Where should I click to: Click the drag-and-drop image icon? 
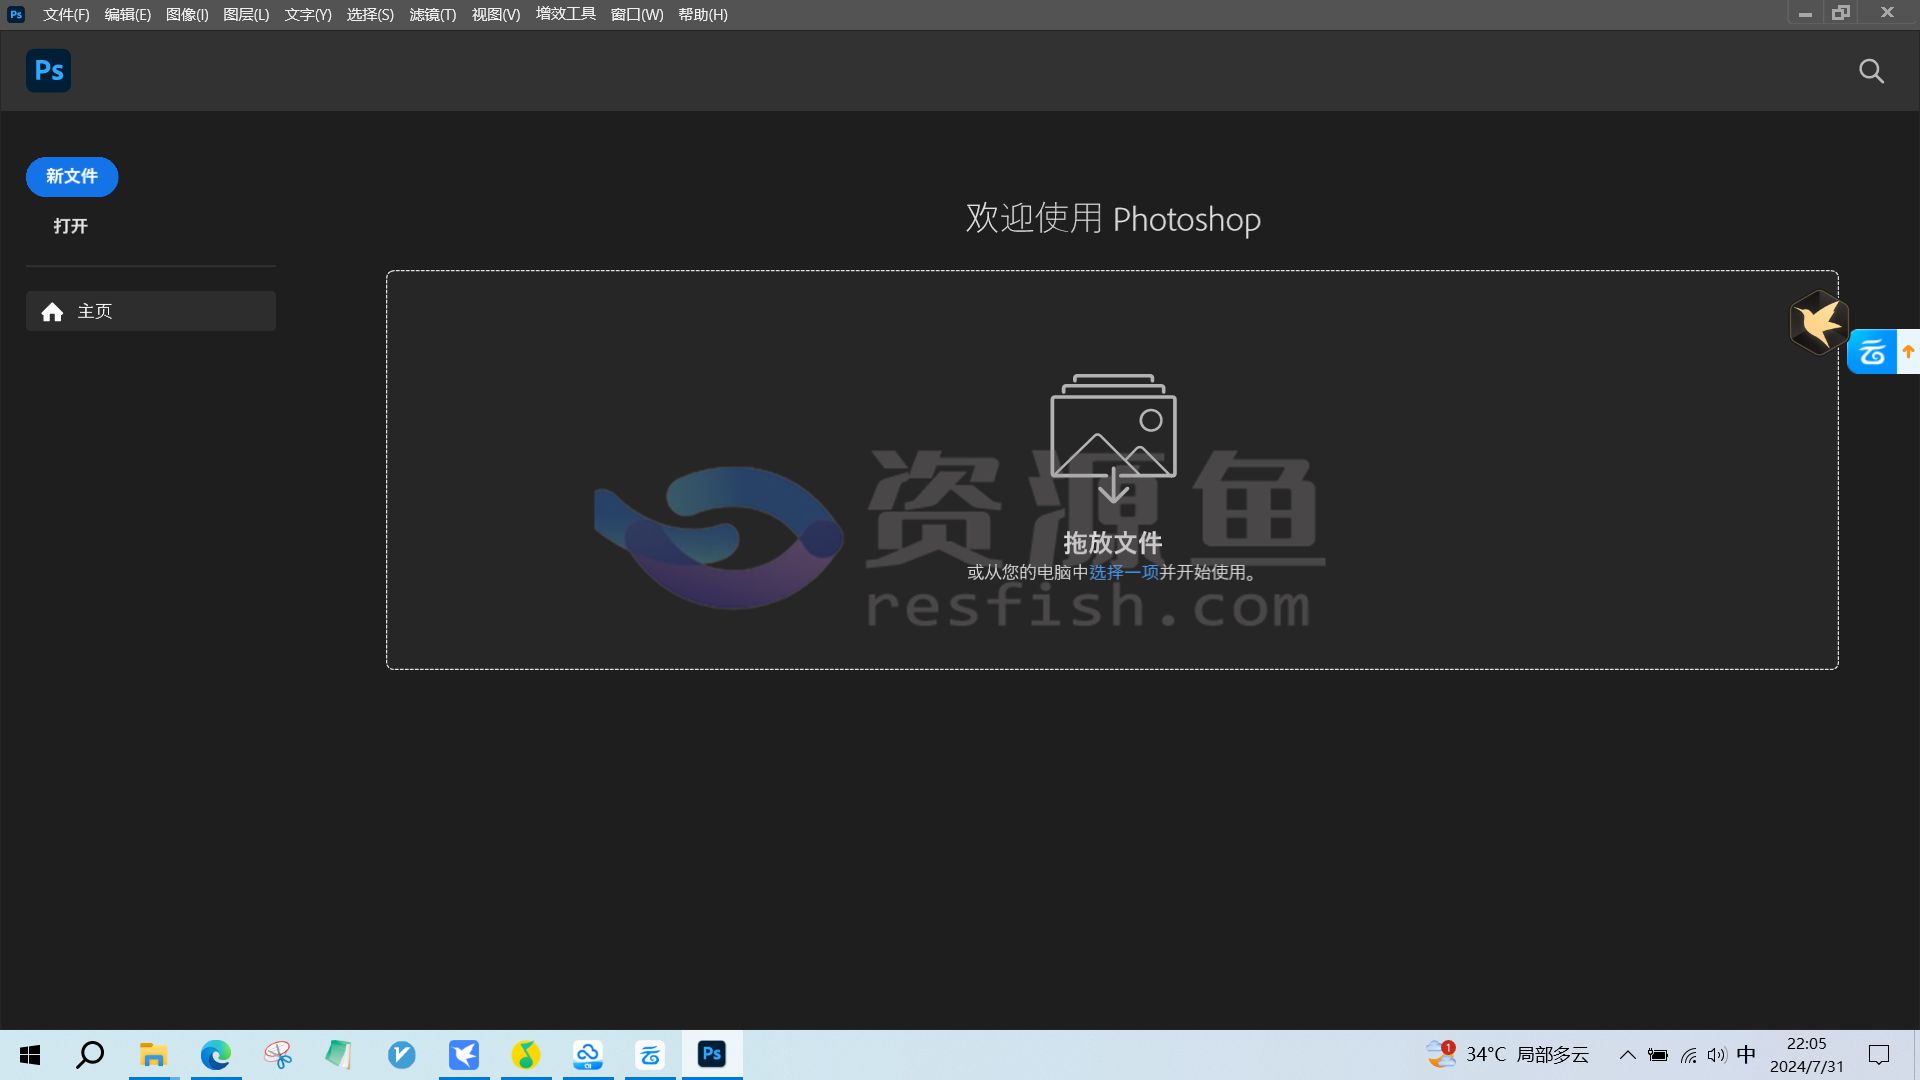(1113, 438)
